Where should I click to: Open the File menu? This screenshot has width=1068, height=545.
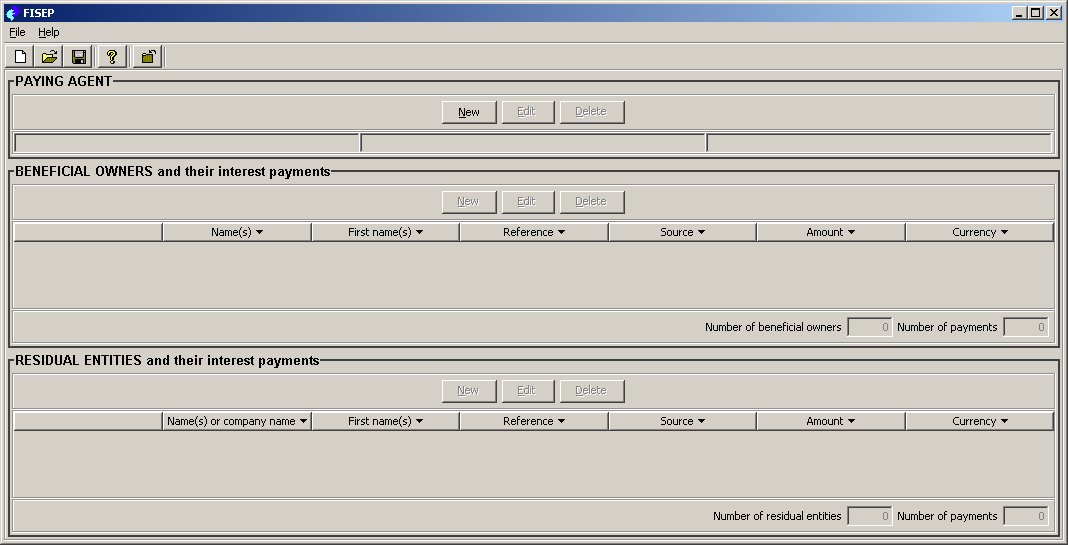point(17,32)
